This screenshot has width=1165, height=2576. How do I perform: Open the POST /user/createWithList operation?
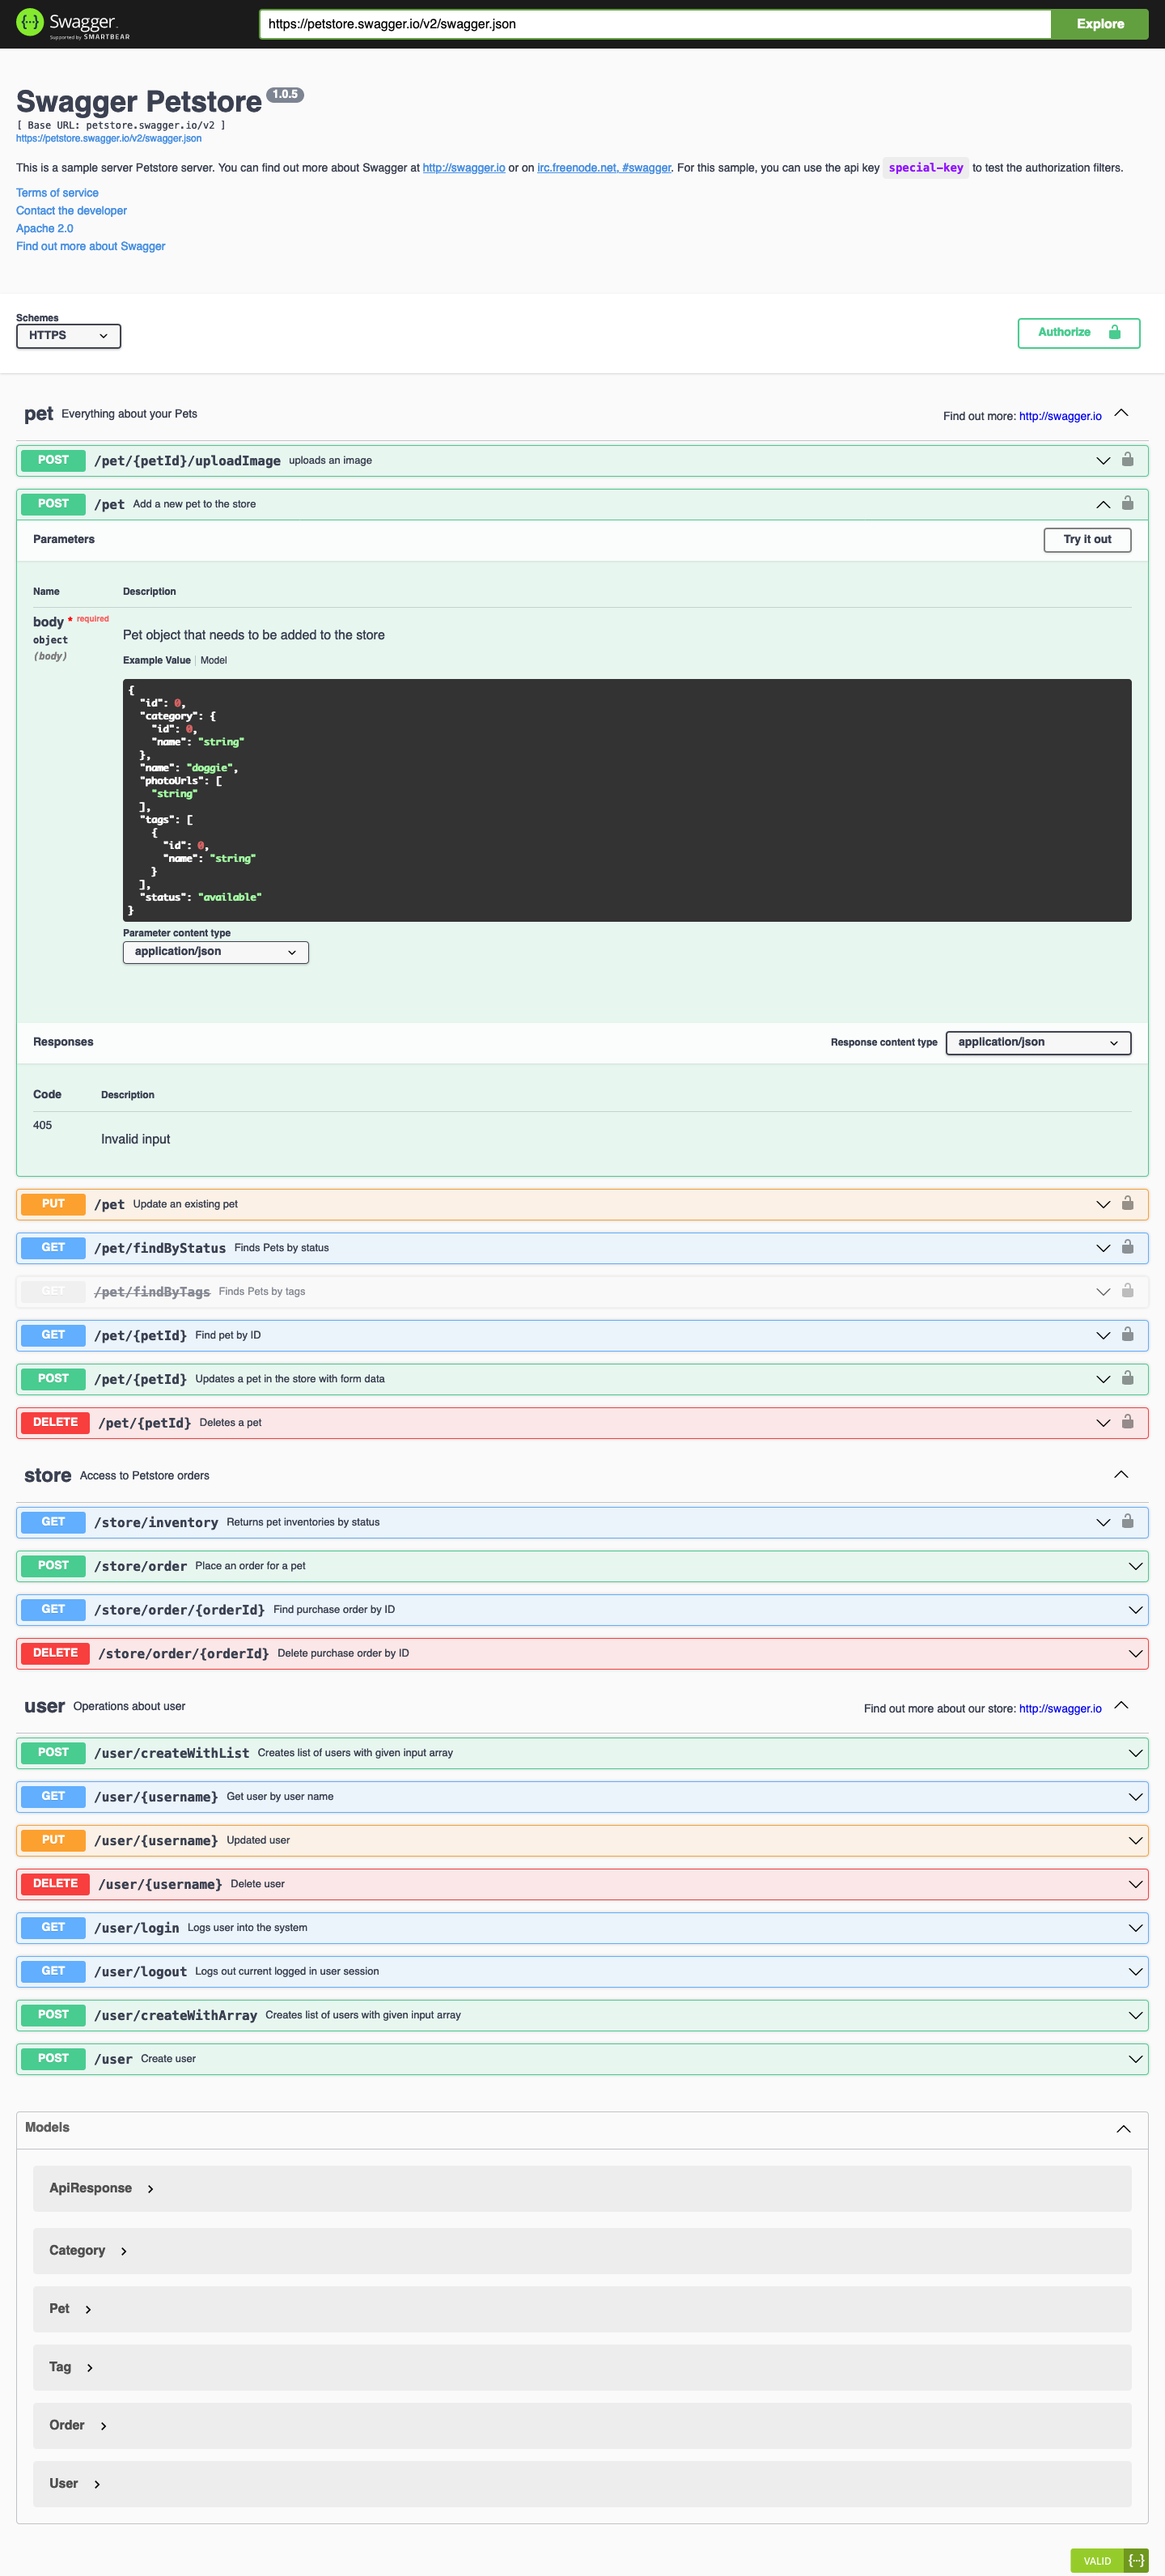click(x=582, y=1752)
